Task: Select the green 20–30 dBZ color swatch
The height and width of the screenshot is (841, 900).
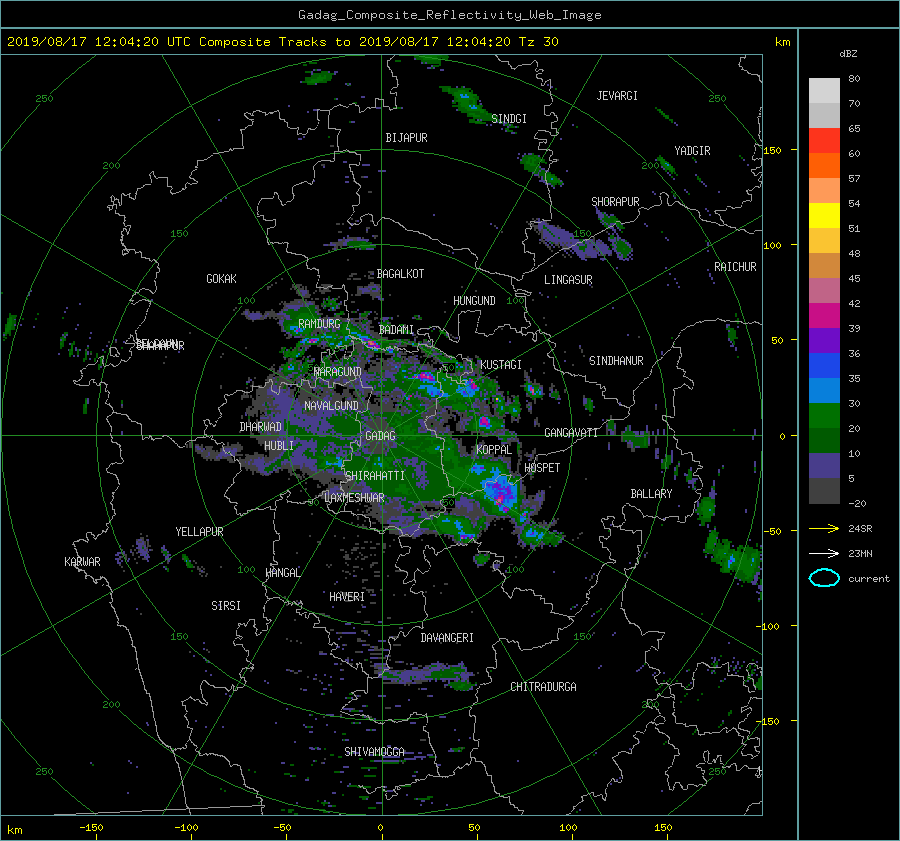Action: 824,415
